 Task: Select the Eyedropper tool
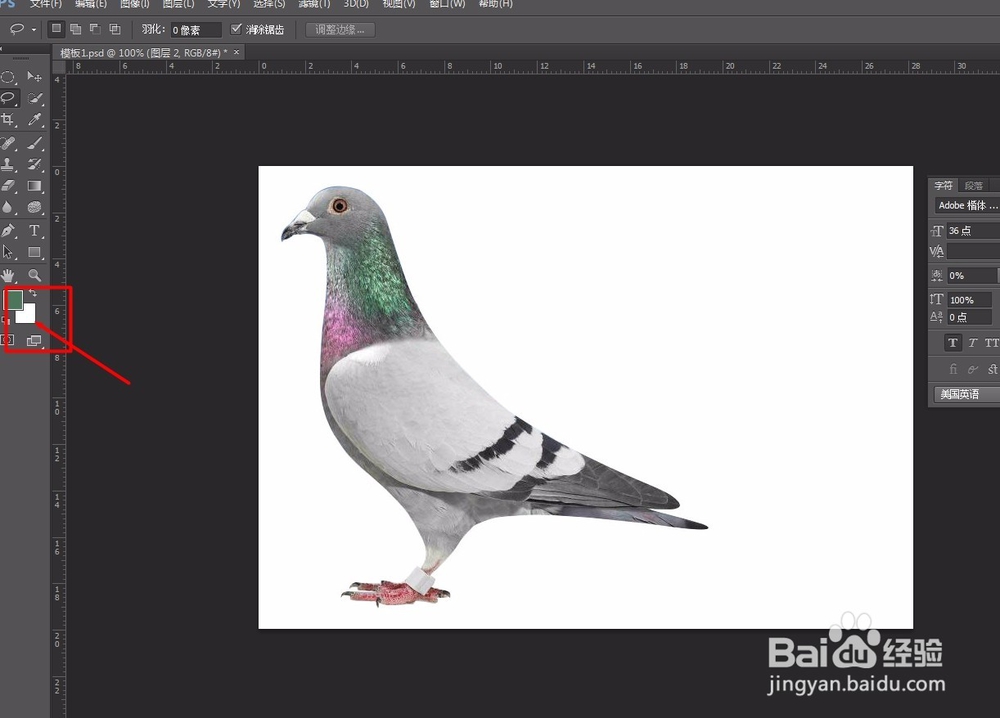(x=34, y=119)
